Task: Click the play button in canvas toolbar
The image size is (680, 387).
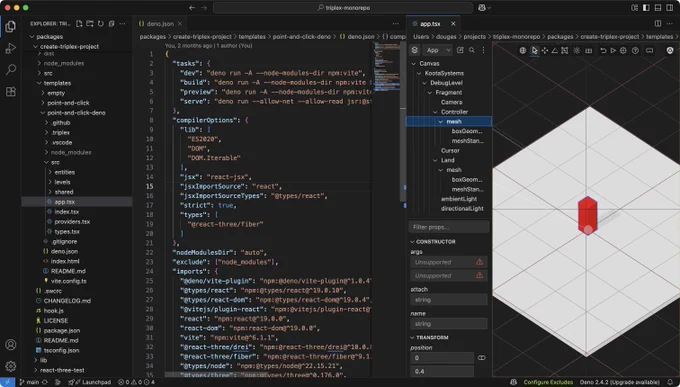Action: coord(613,51)
